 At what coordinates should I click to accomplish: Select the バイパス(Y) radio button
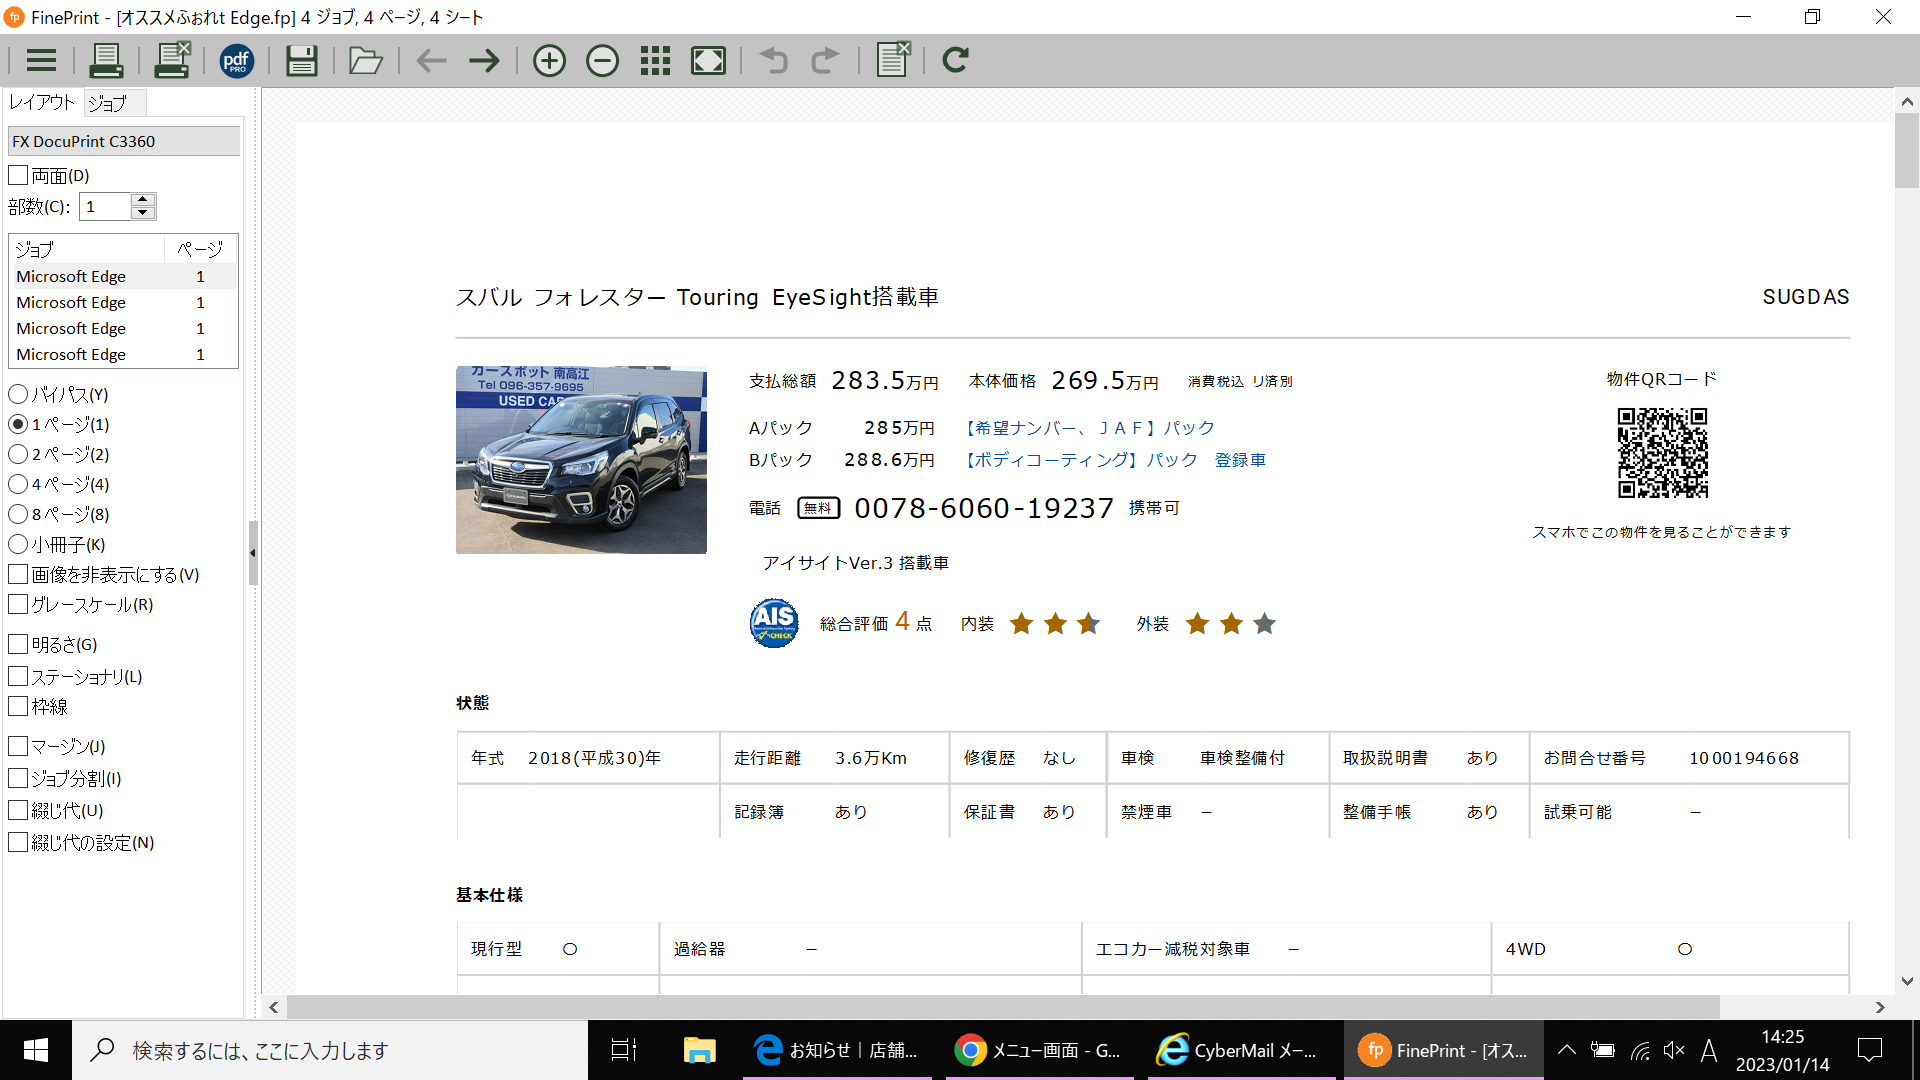point(18,394)
